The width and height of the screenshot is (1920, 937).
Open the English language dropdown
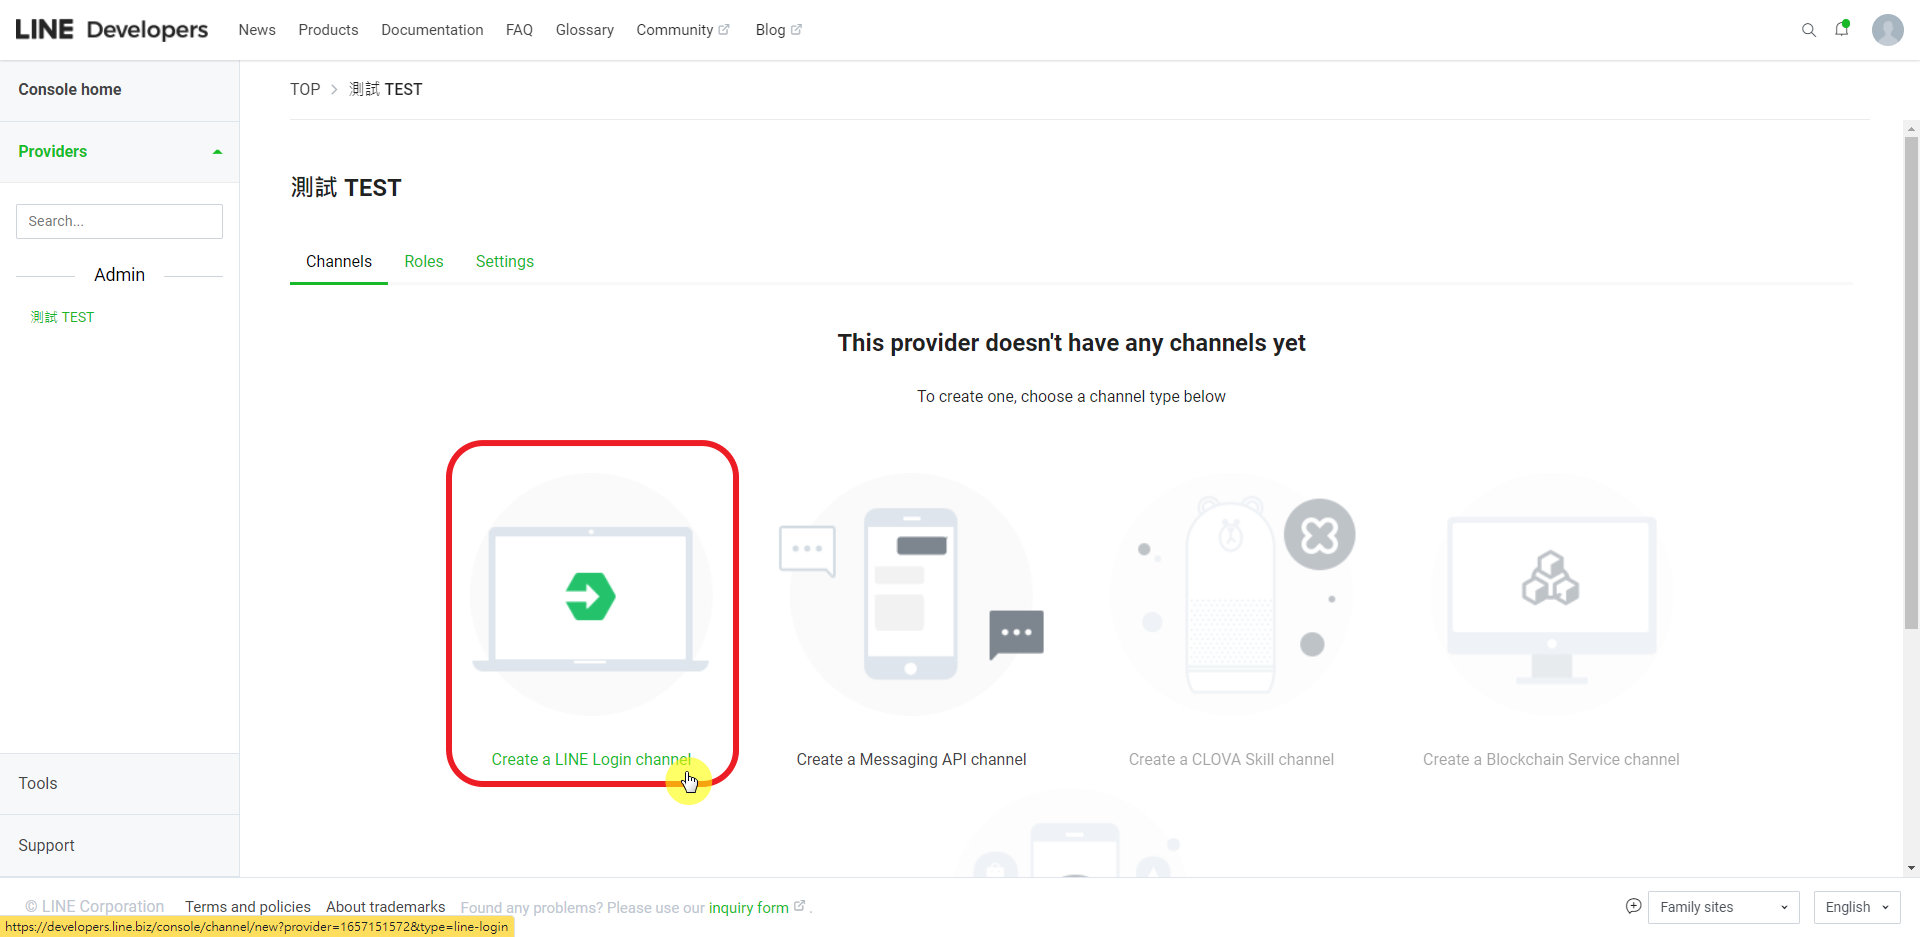click(1855, 907)
